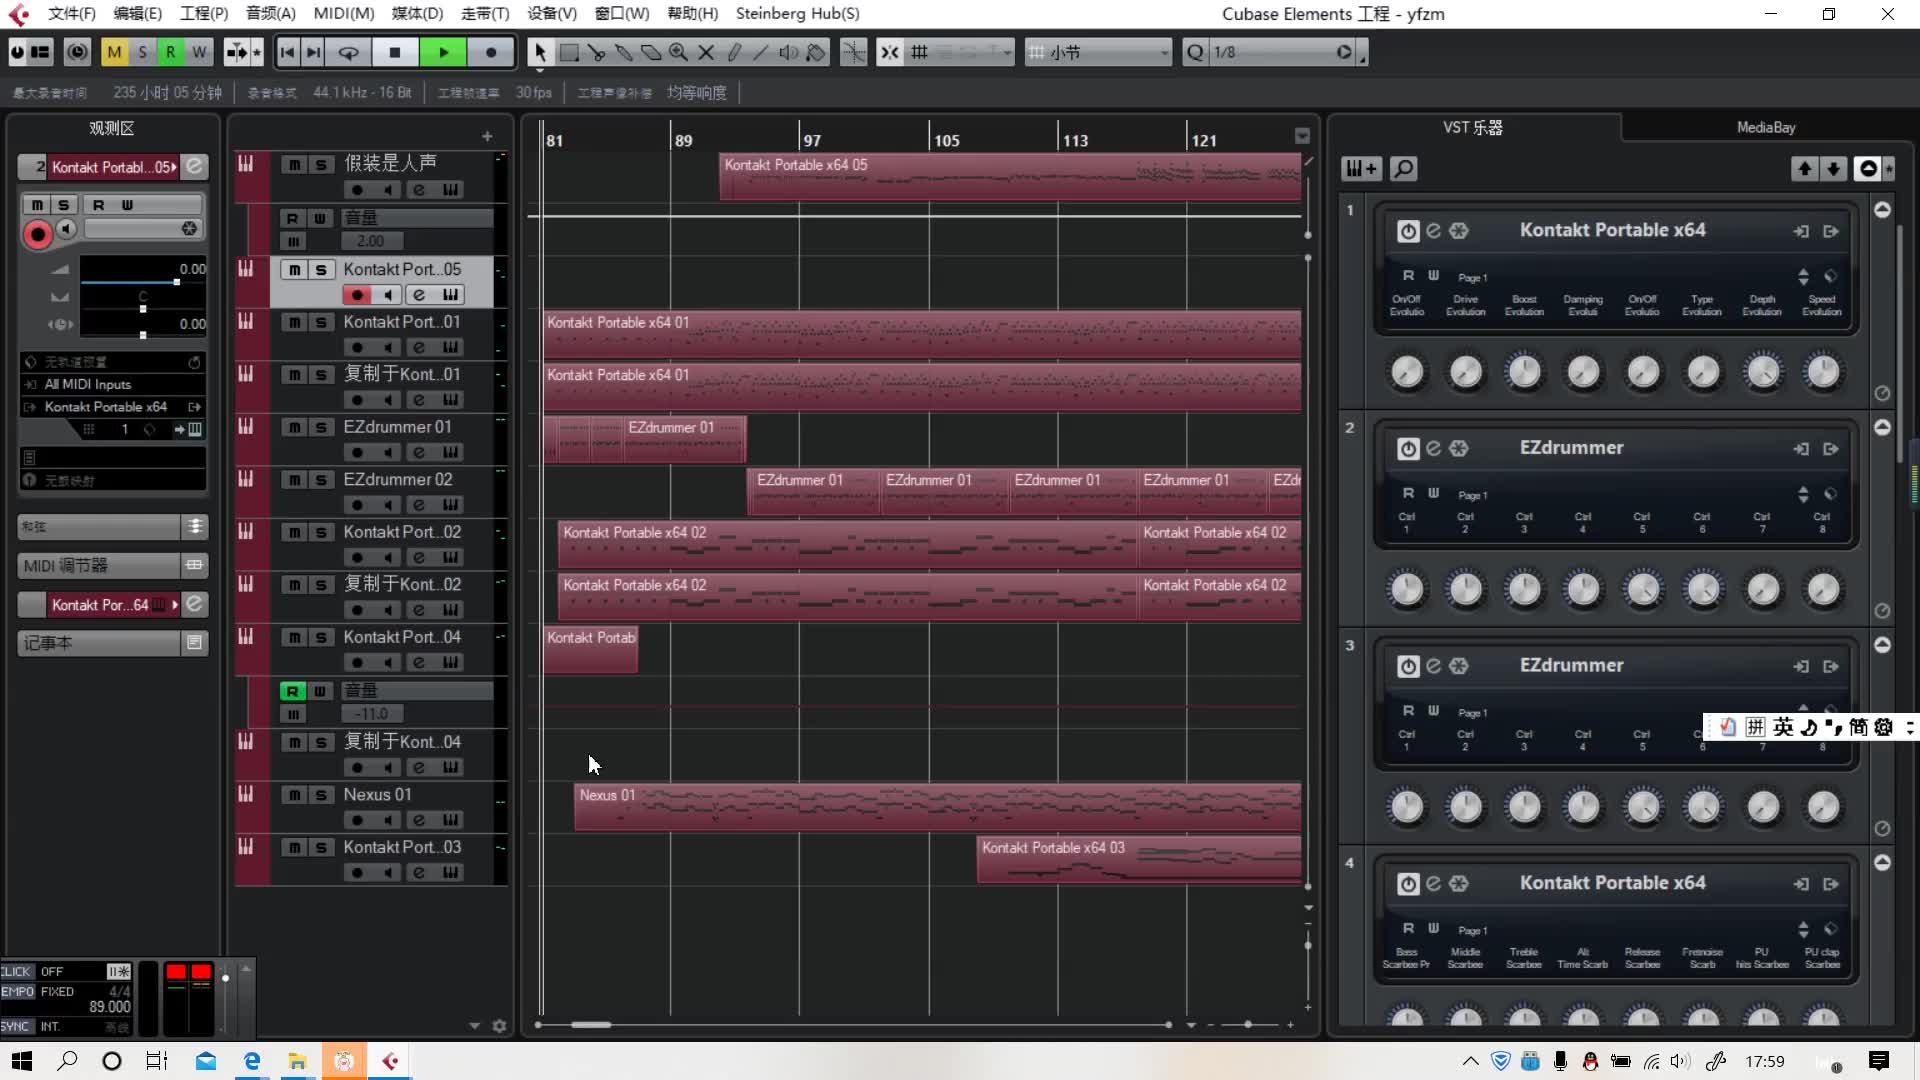
Task: Click the Record transport button
Action: point(491,52)
